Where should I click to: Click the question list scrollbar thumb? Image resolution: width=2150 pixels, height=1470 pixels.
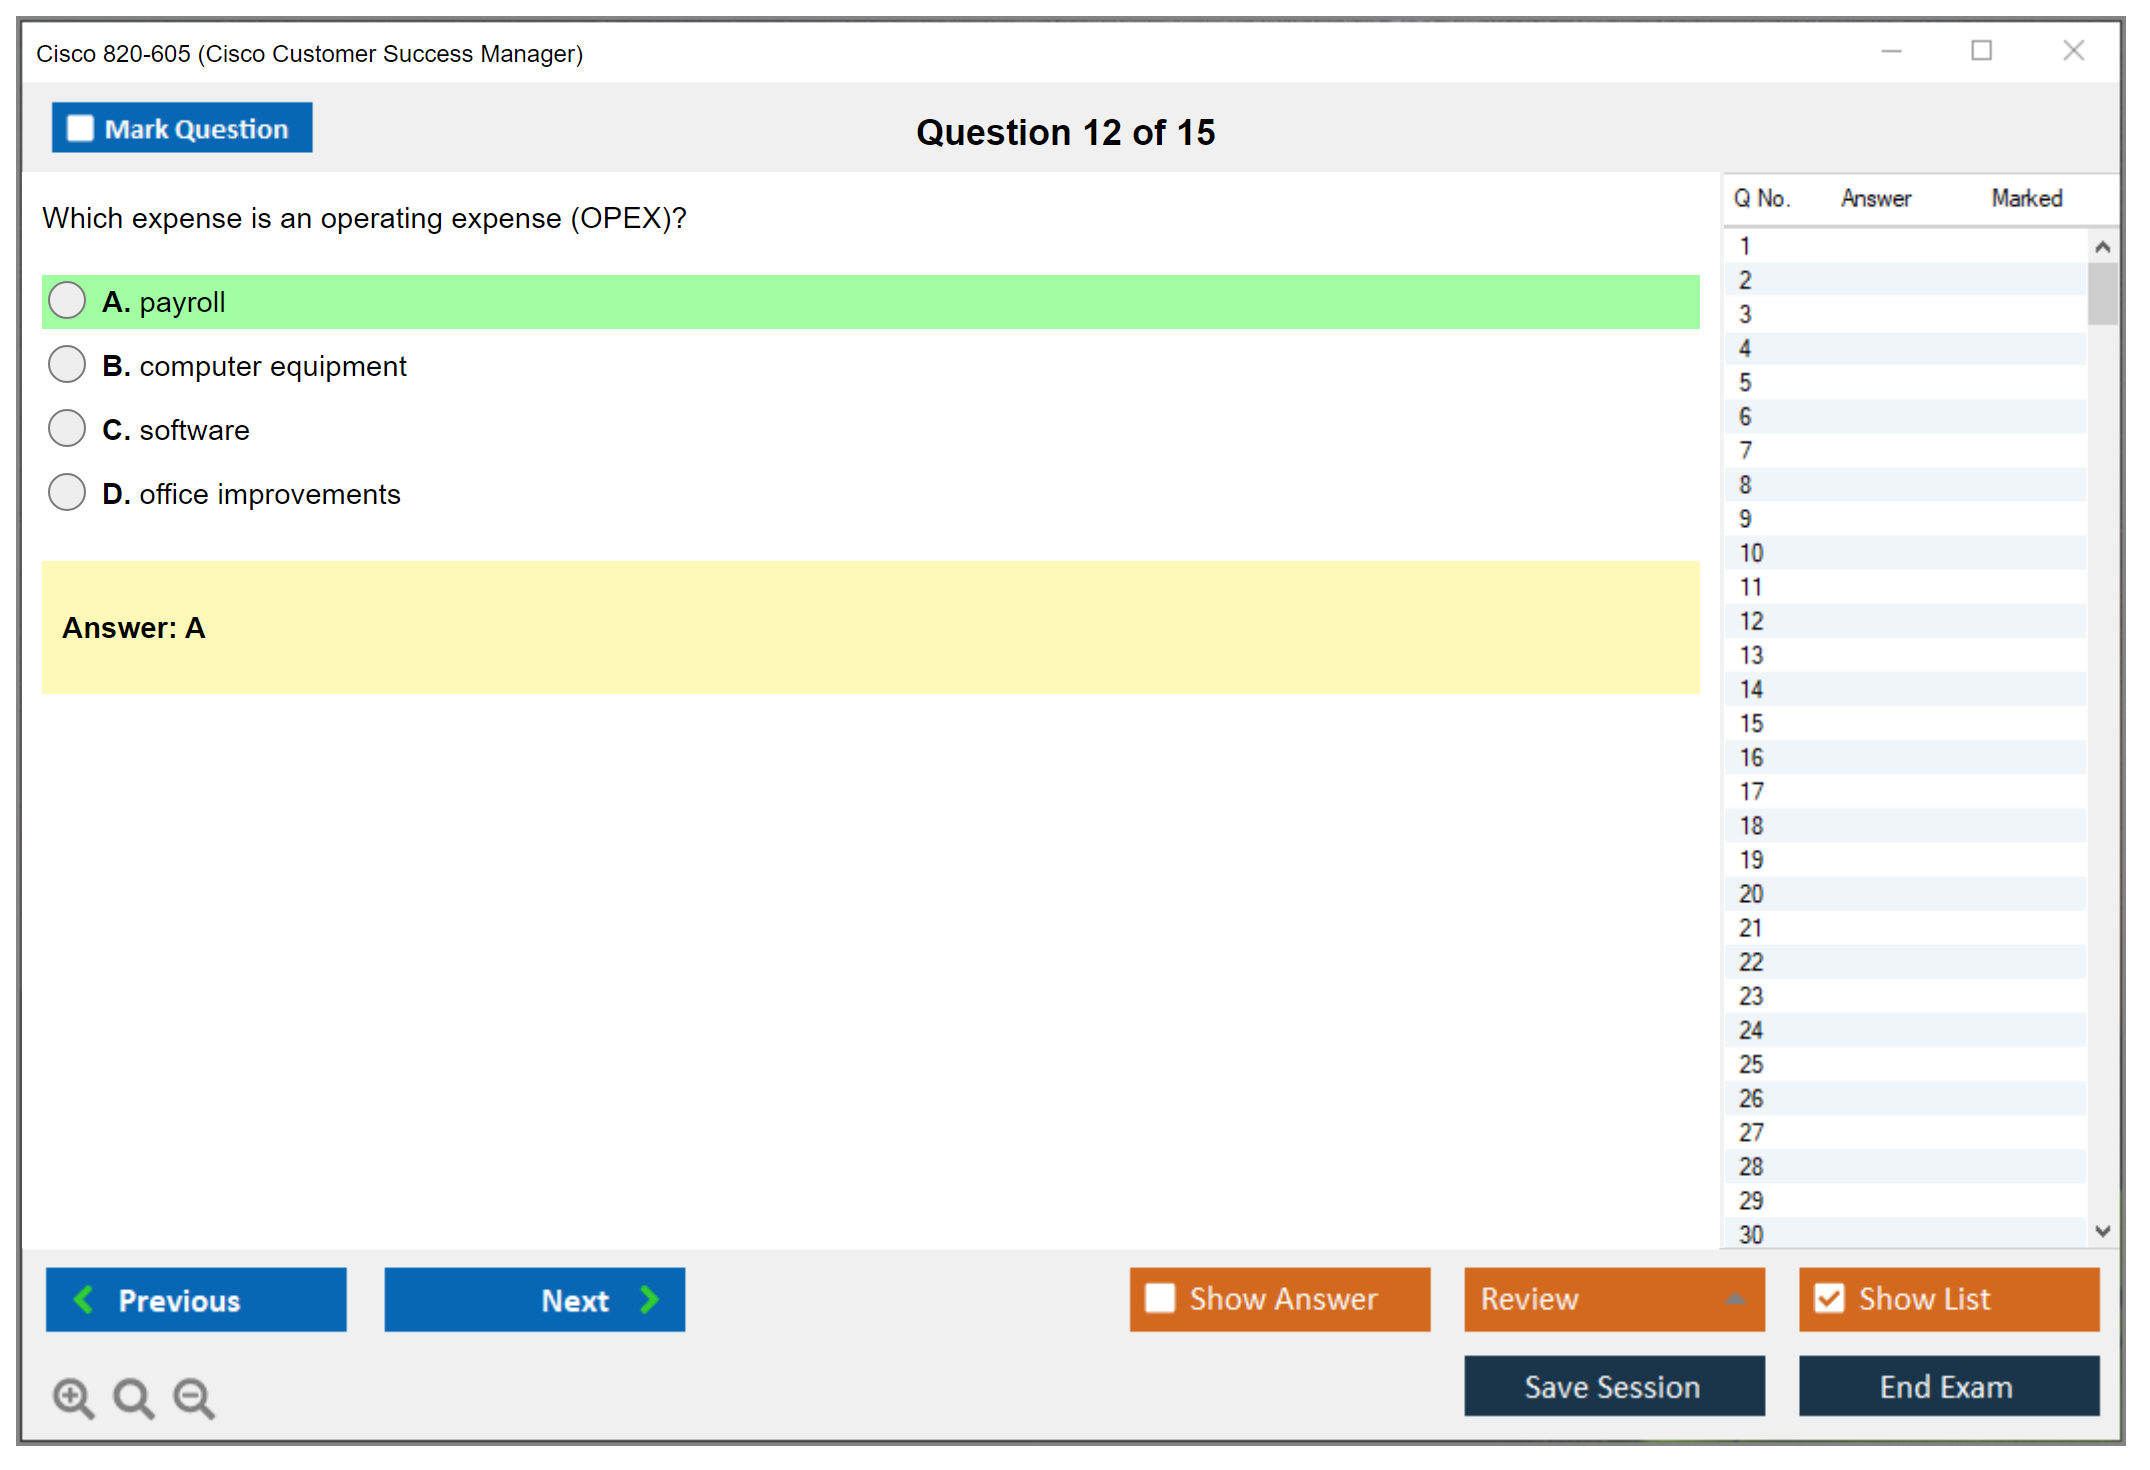coord(2102,294)
